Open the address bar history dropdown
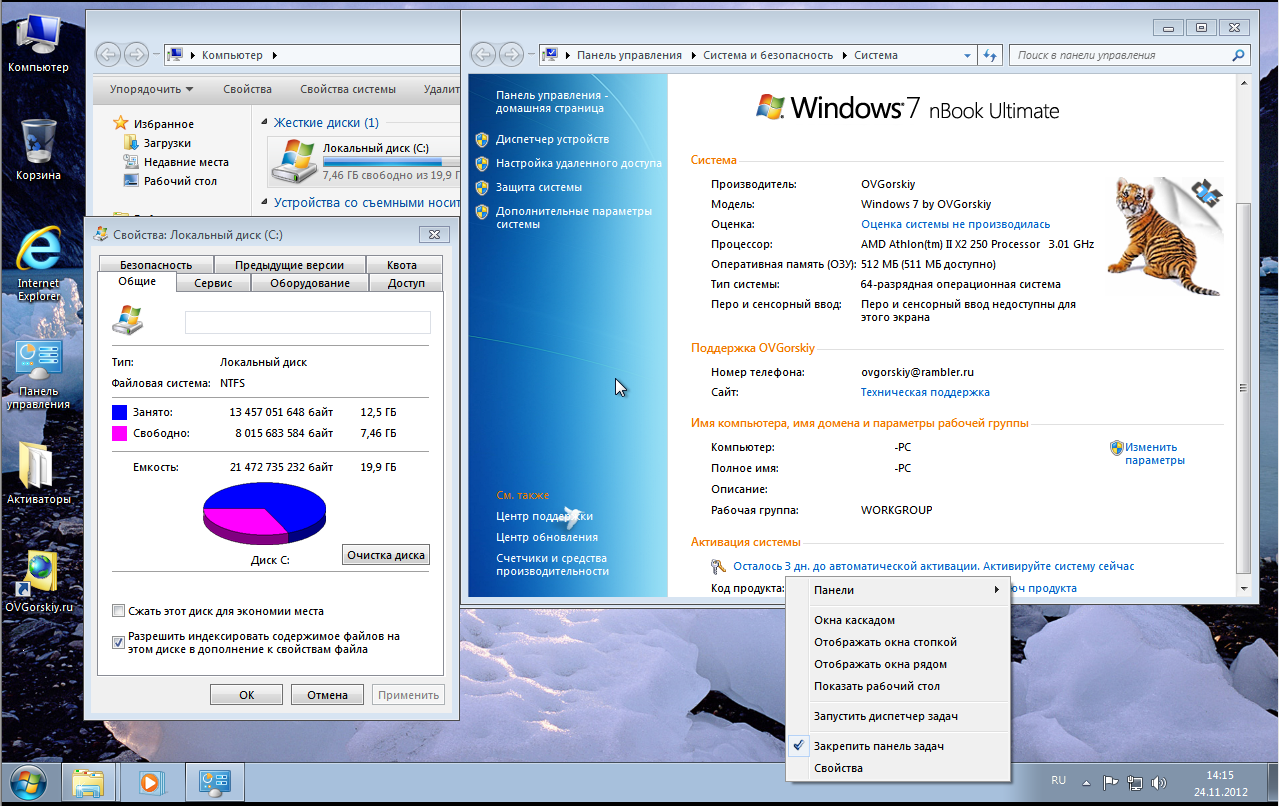 coord(967,56)
